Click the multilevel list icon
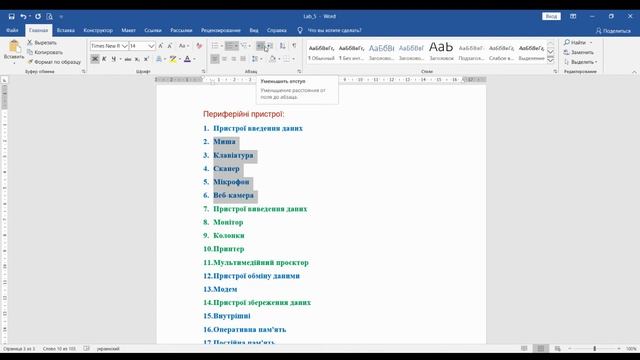Viewport: 640px width, 360px height. 244,46
